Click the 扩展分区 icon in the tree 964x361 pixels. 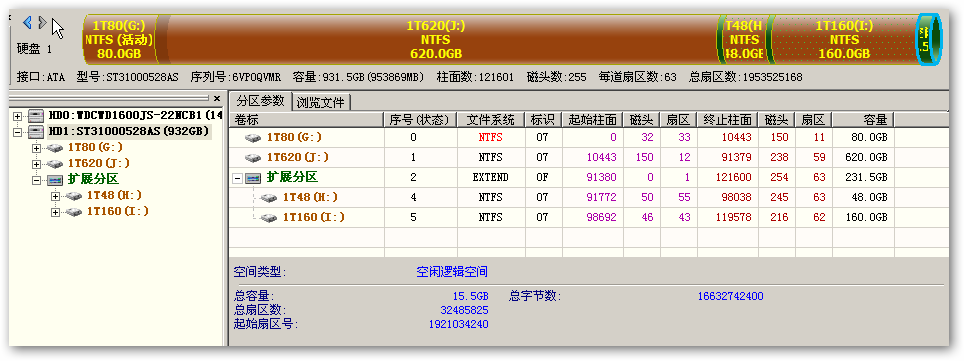click(x=55, y=180)
